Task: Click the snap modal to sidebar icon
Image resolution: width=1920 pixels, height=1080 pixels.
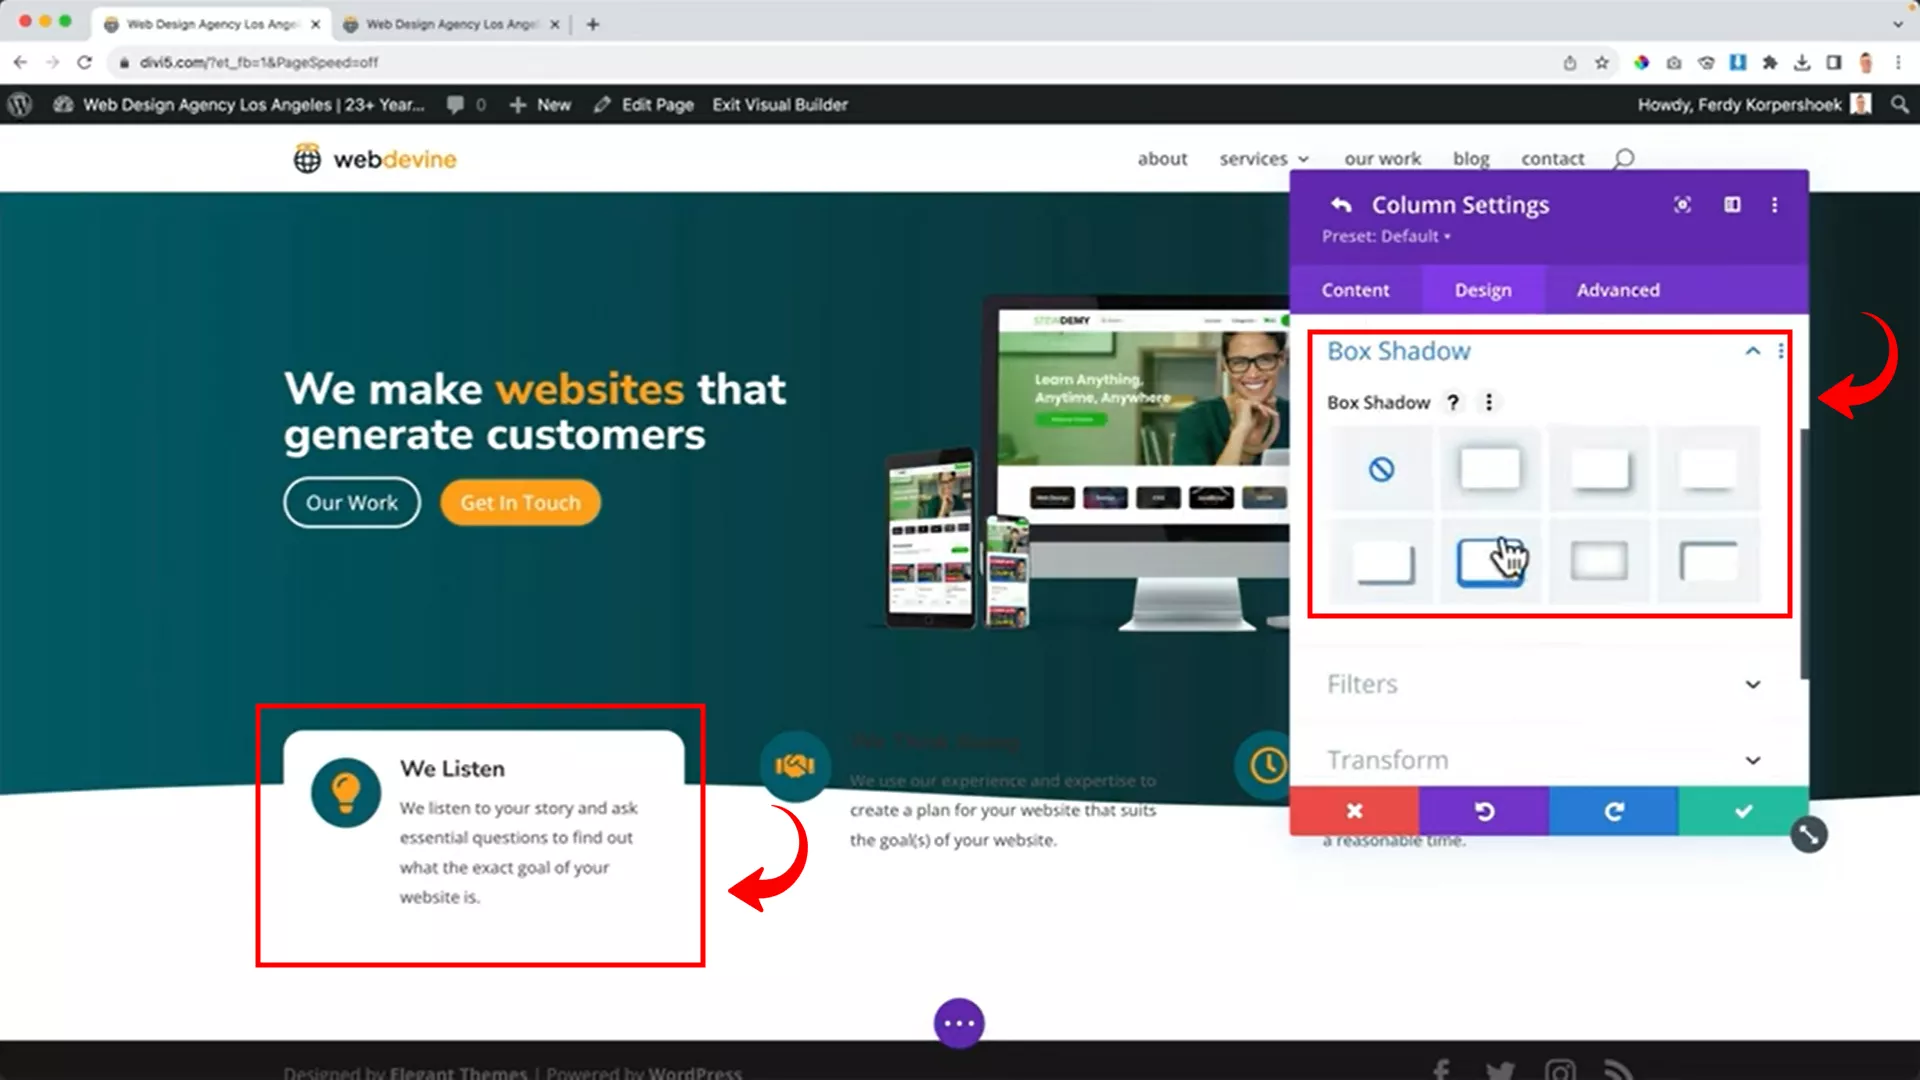Action: point(1732,205)
